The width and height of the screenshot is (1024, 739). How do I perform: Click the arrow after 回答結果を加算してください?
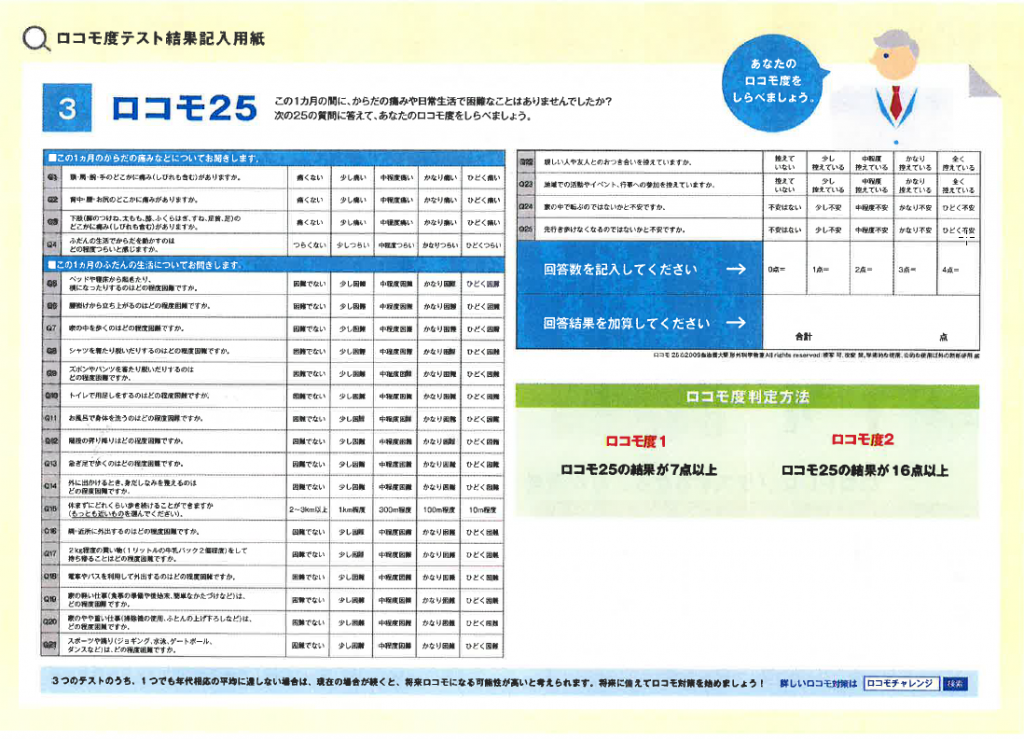click(x=736, y=322)
